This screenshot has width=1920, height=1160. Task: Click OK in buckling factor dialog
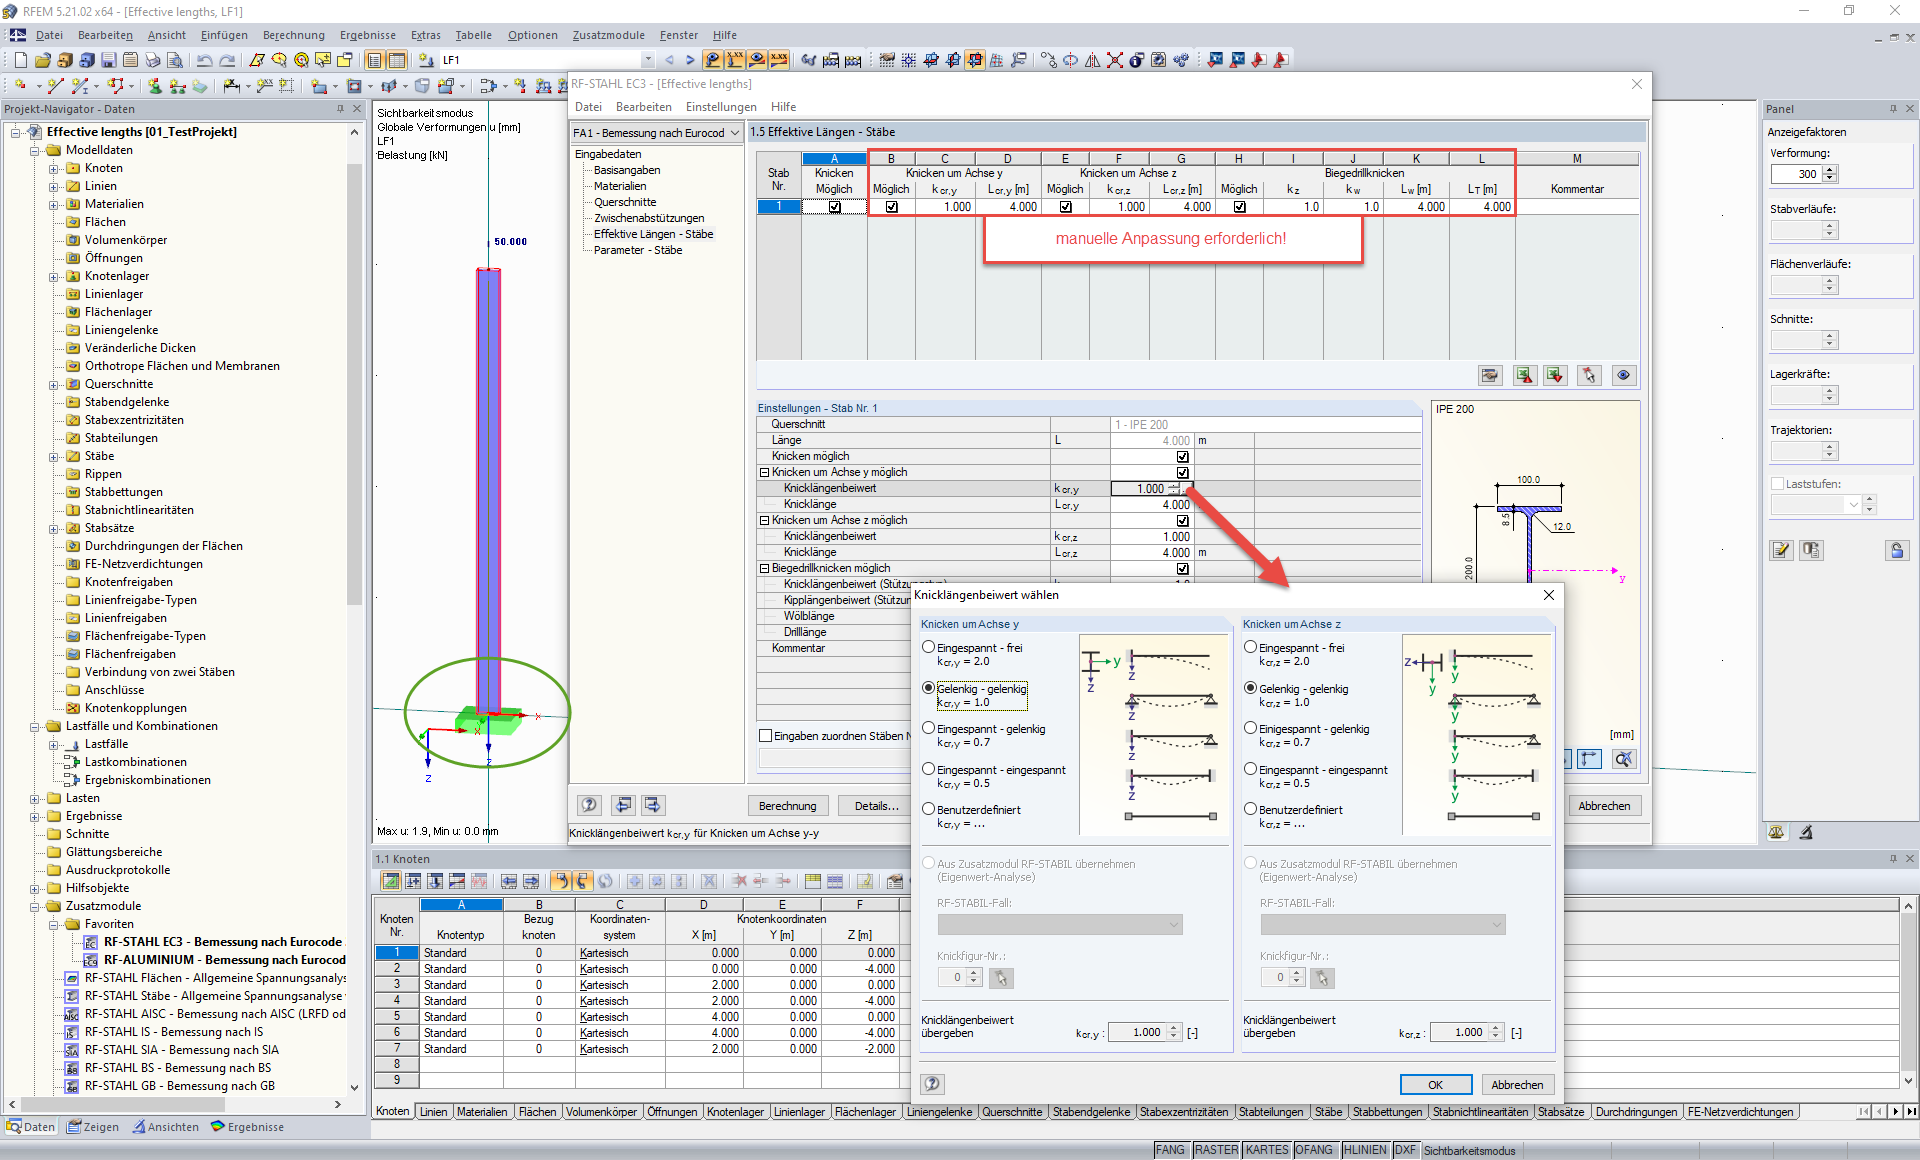[x=1435, y=1085]
